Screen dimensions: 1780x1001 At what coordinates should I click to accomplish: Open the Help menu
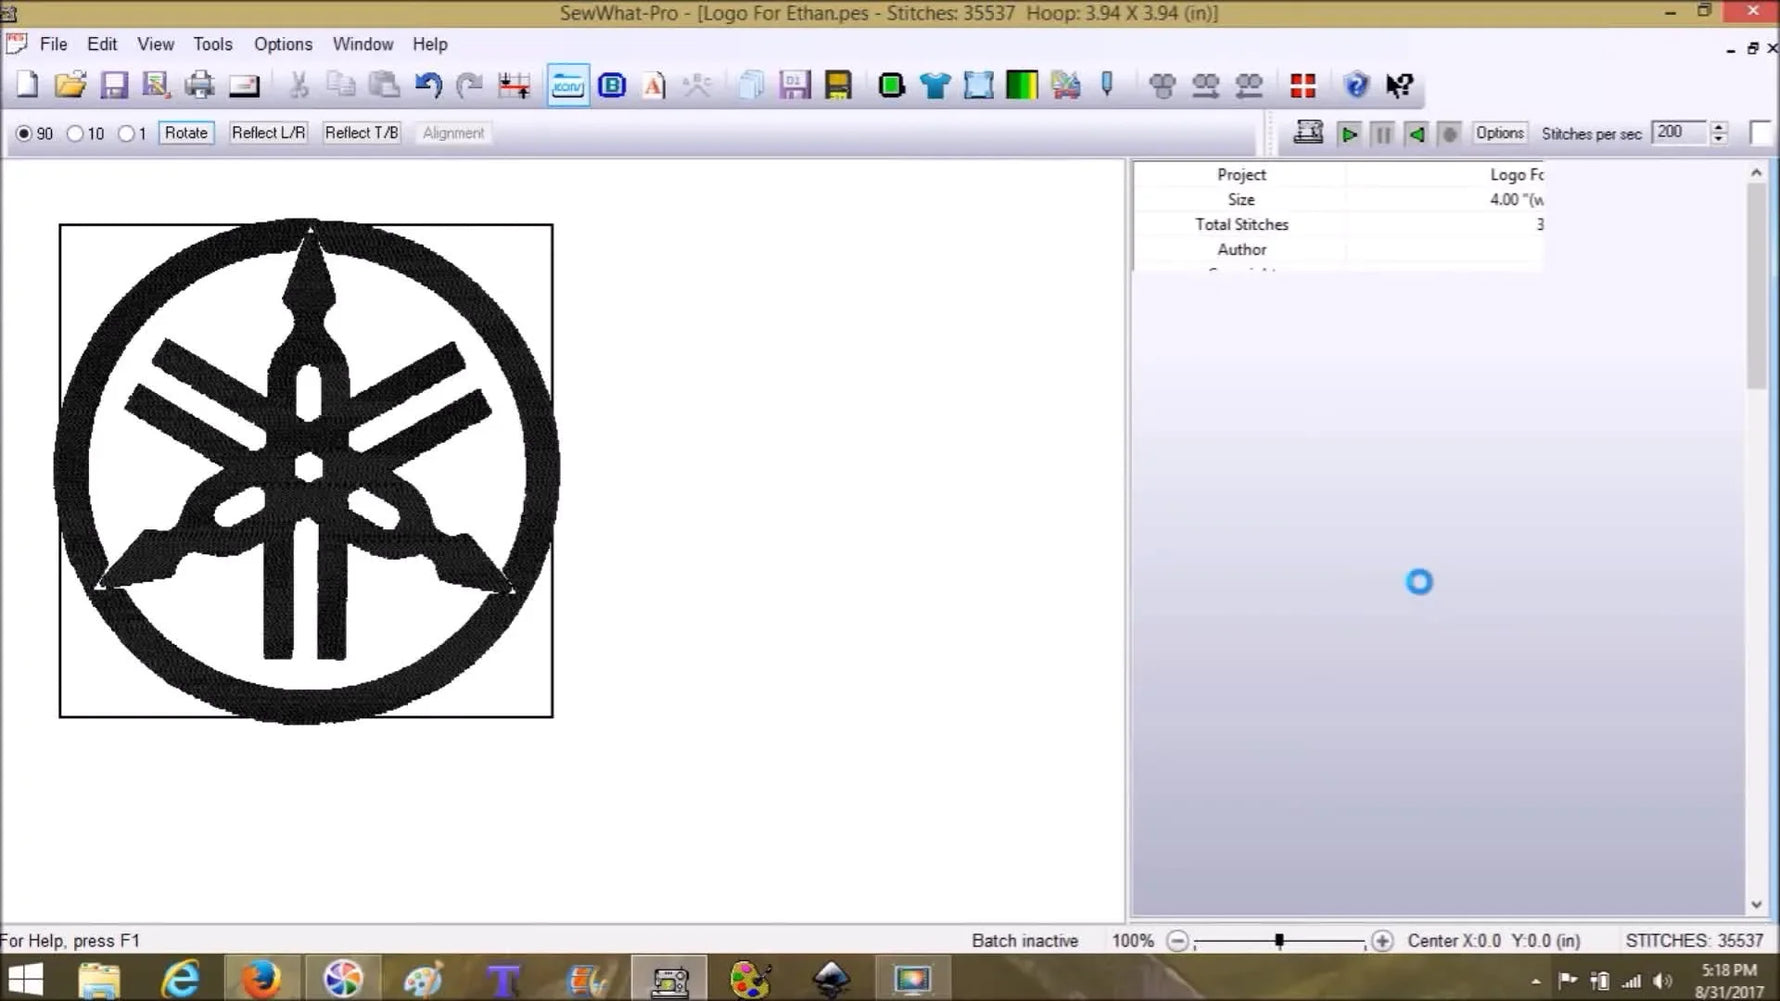(x=430, y=44)
